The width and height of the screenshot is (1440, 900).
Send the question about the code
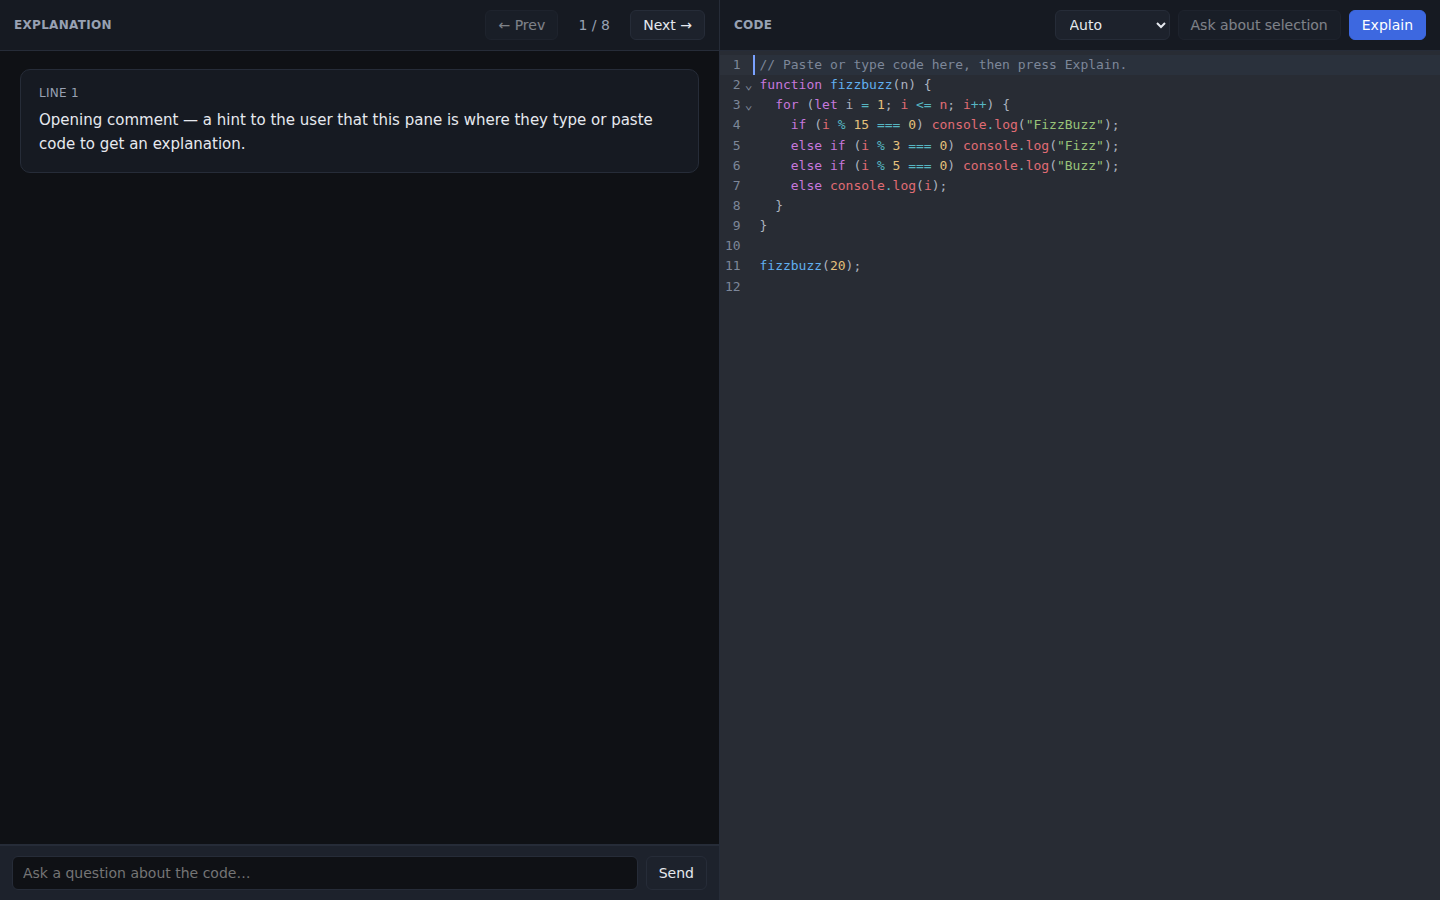(676, 873)
